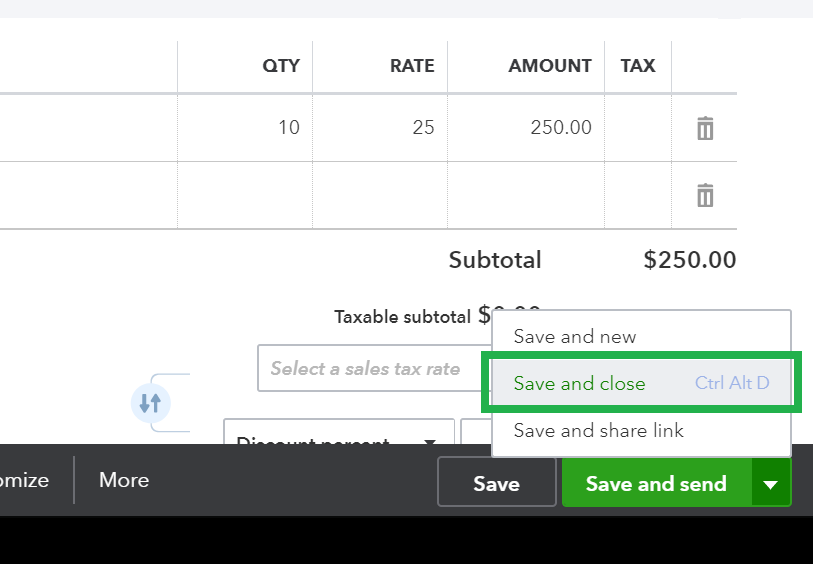The height and width of the screenshot is (564, 813).
Task: Click the empty QTY cell in second row
Action: click(x=245, y=195)
